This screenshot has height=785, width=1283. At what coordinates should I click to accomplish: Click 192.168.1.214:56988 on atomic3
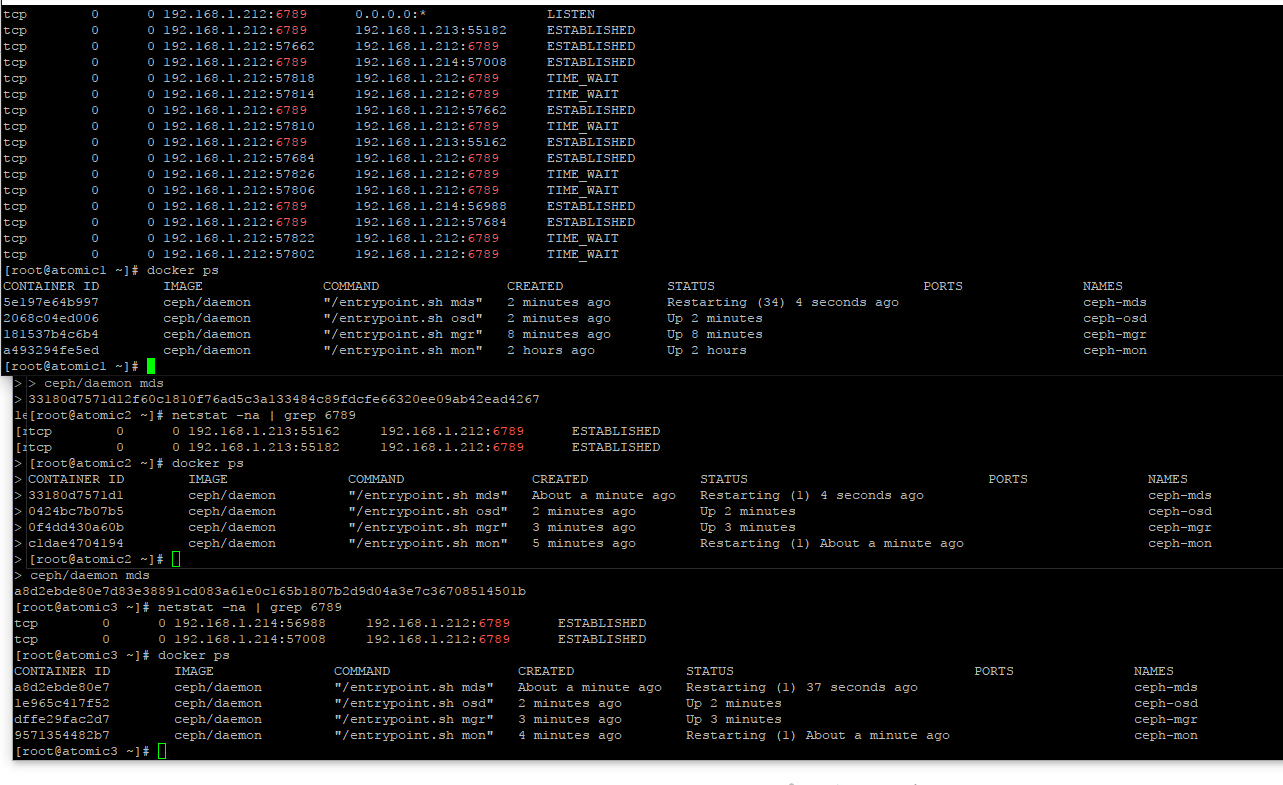[x=250, y=623]
